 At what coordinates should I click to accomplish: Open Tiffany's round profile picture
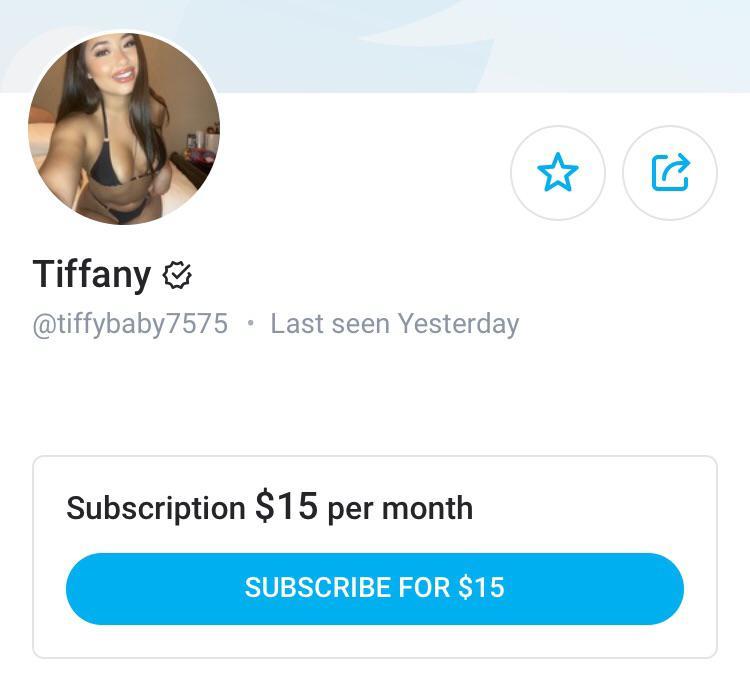[124, 128]
